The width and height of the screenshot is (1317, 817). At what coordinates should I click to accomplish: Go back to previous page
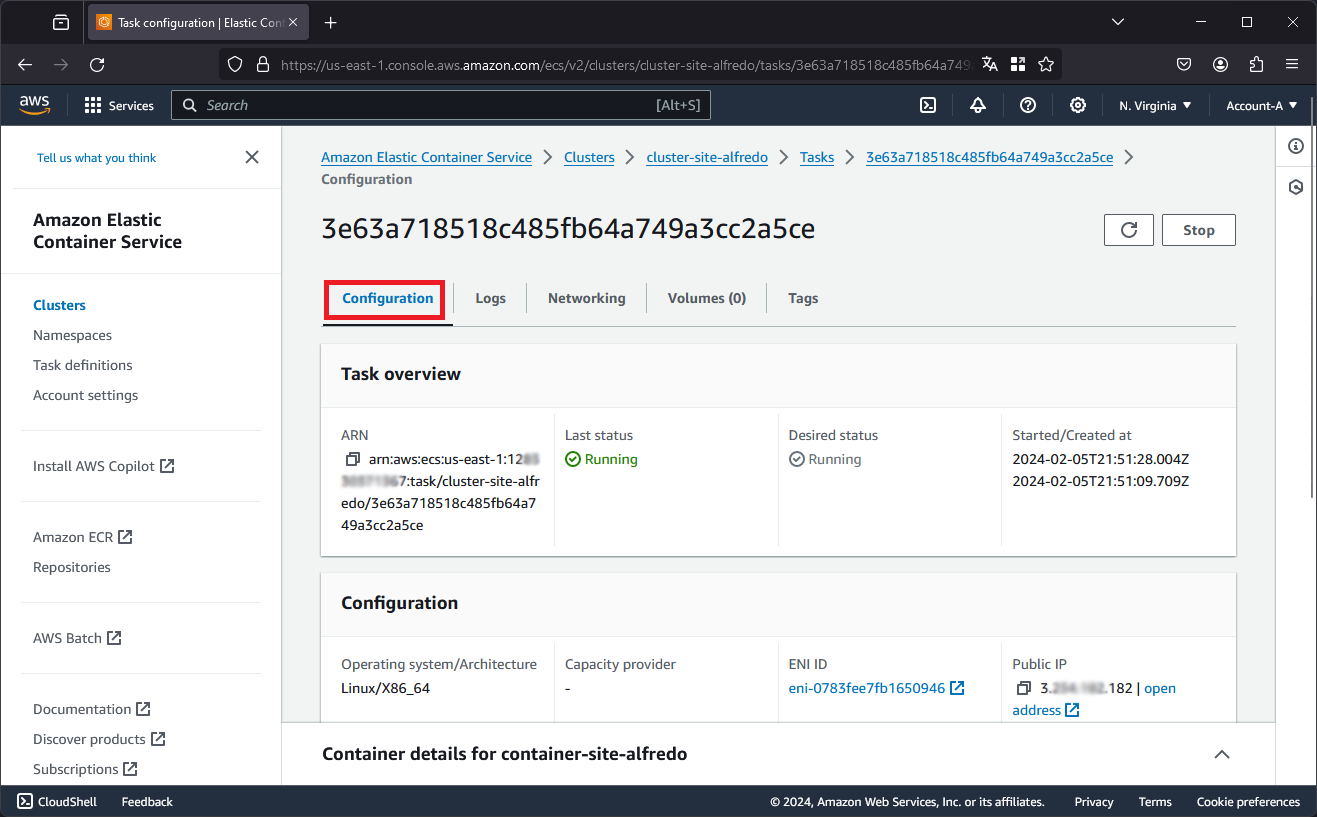point(25,64)
